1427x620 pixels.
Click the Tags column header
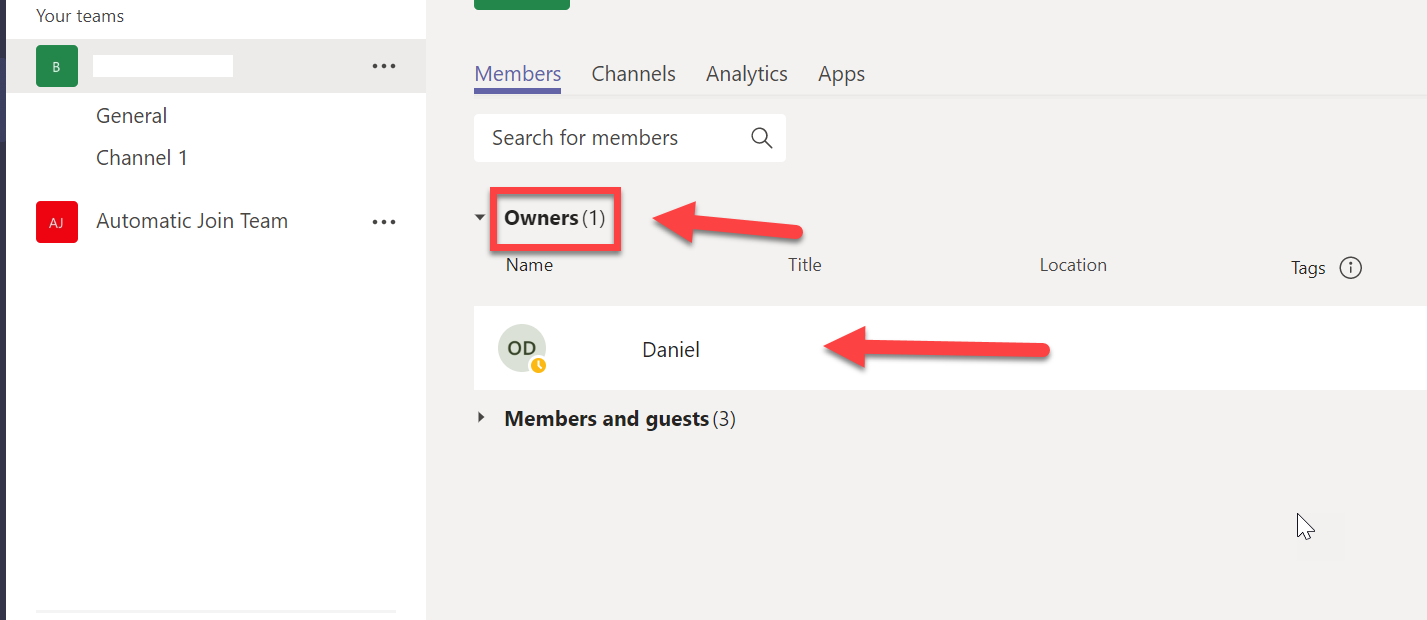tap(1308, 268)
